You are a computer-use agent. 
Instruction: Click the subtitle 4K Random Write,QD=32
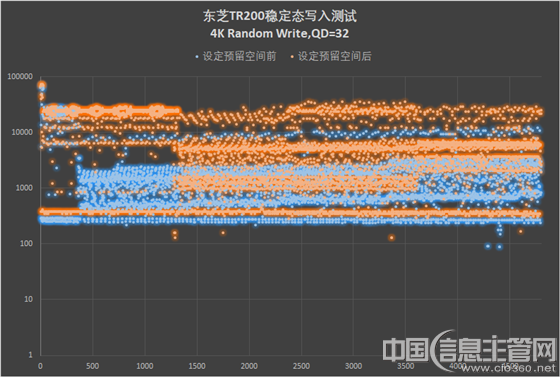(280, 34)
